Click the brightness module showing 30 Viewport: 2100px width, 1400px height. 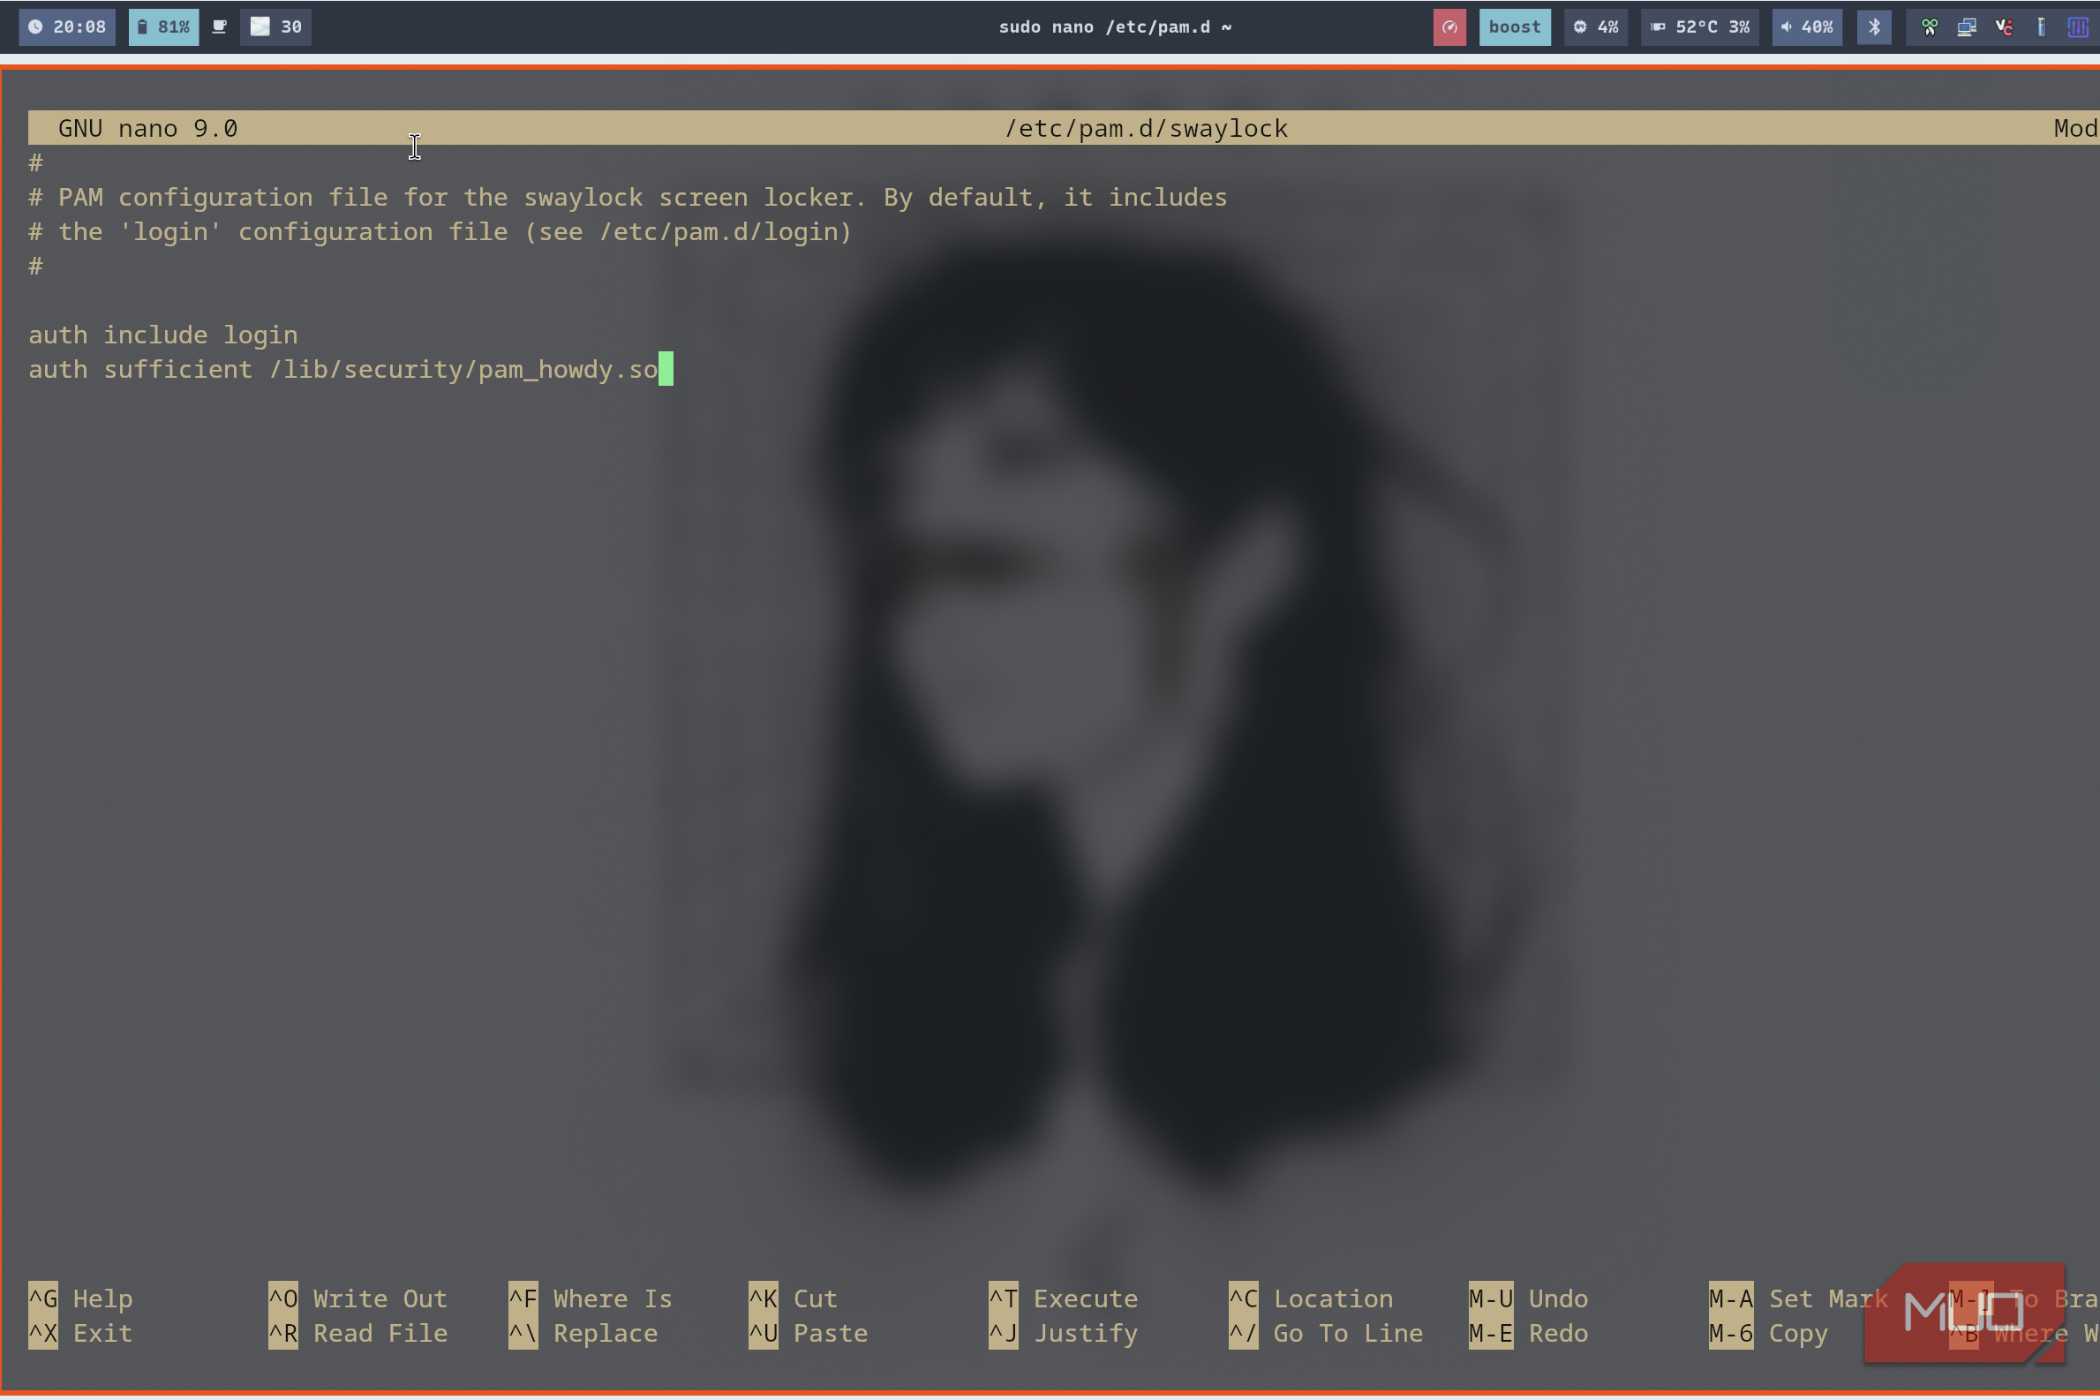(x=276, y=27)
